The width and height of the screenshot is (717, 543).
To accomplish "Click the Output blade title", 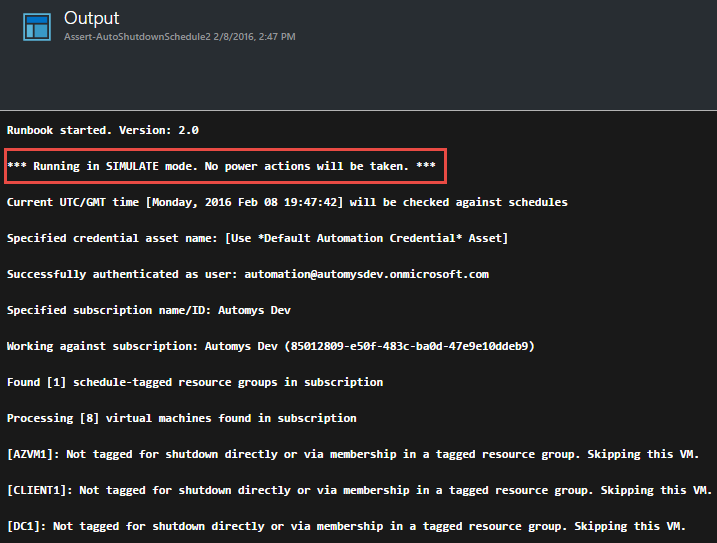I will 91,18.
